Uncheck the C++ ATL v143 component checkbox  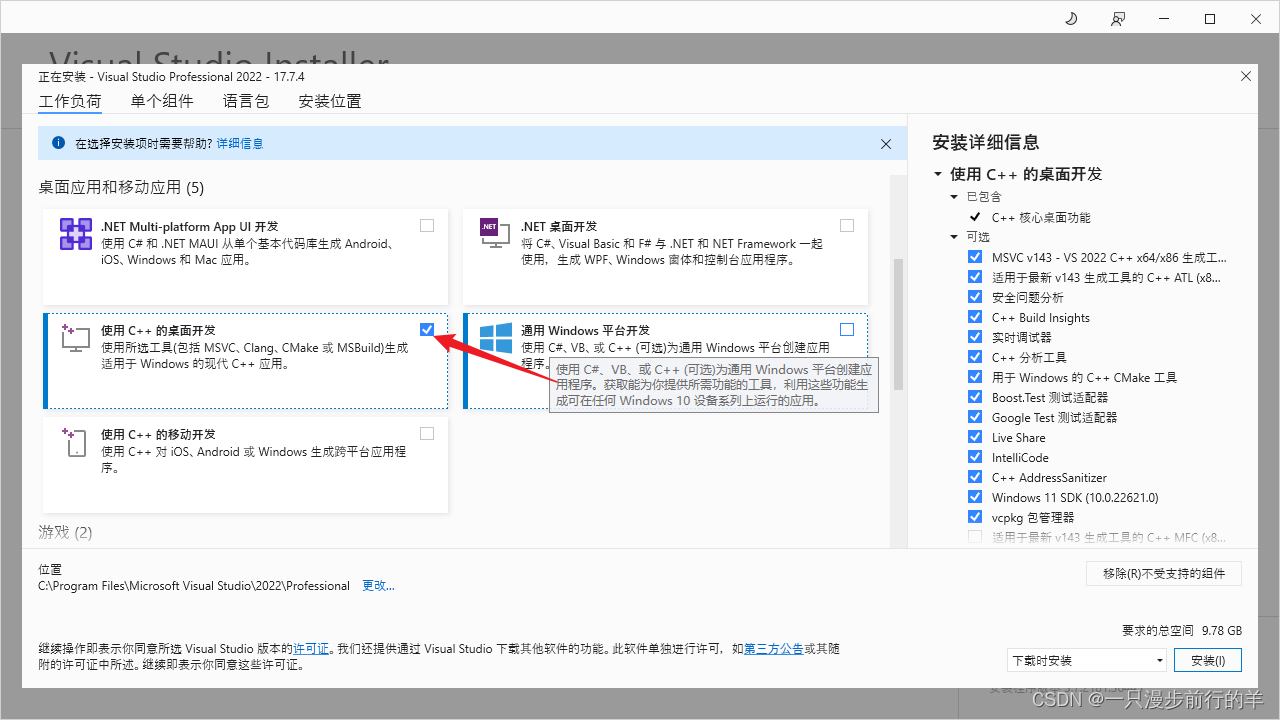(x=975, y=277)
